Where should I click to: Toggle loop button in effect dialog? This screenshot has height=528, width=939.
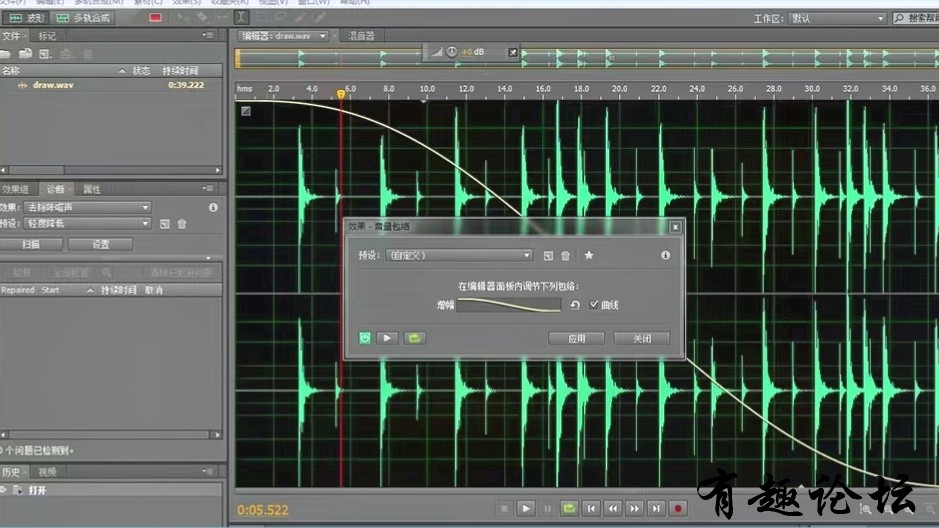pos(415,338)
